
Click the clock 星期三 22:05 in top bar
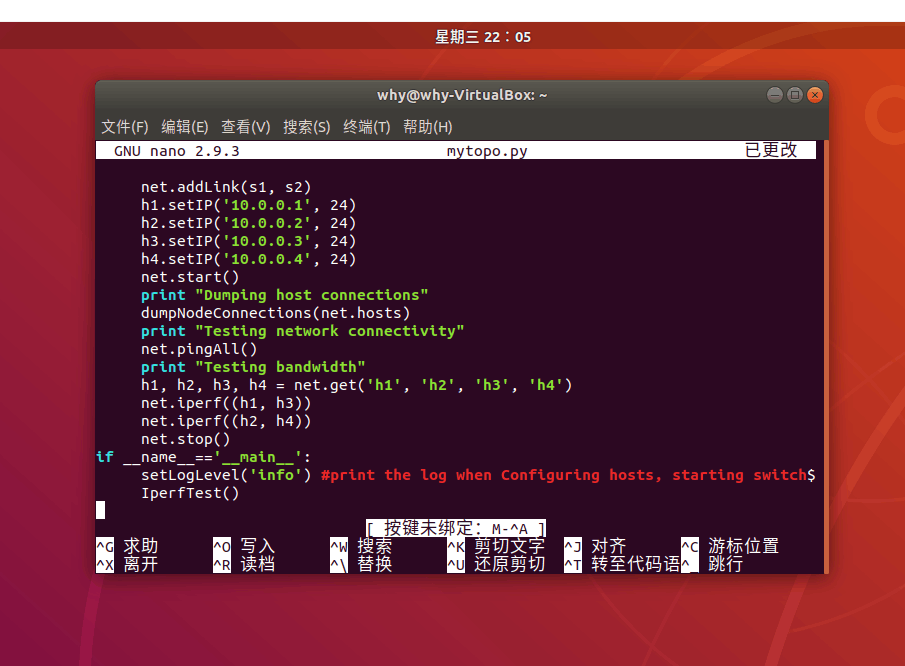coord(483,37)
